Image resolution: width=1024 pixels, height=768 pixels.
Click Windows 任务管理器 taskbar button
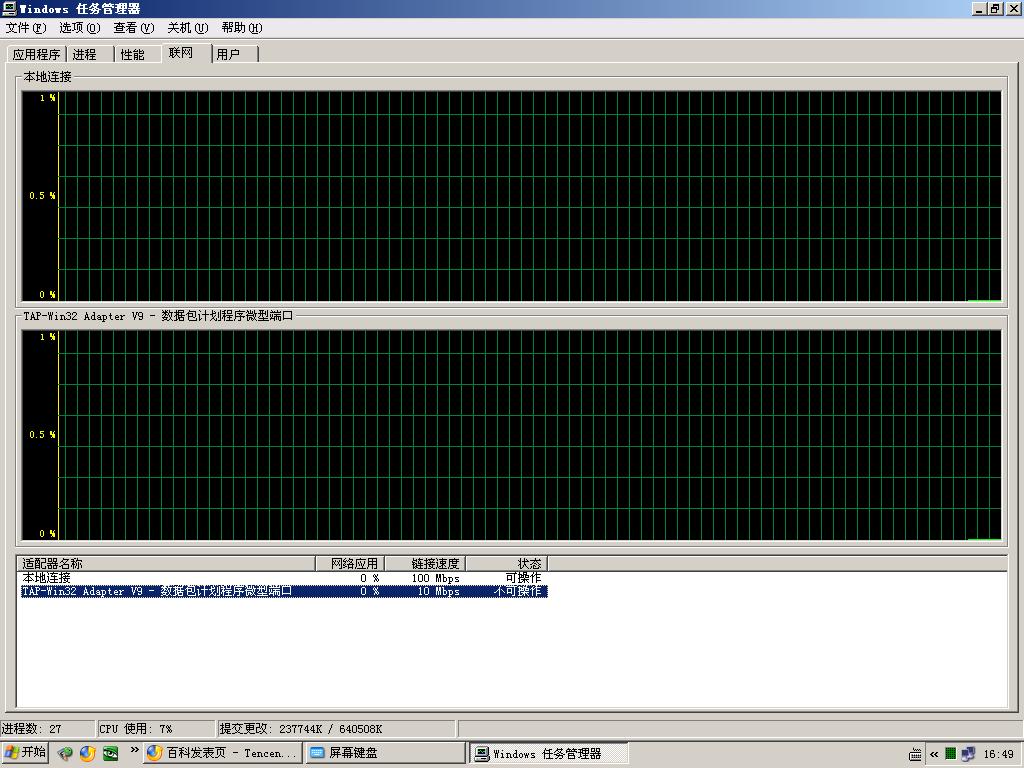click(549, 754)
